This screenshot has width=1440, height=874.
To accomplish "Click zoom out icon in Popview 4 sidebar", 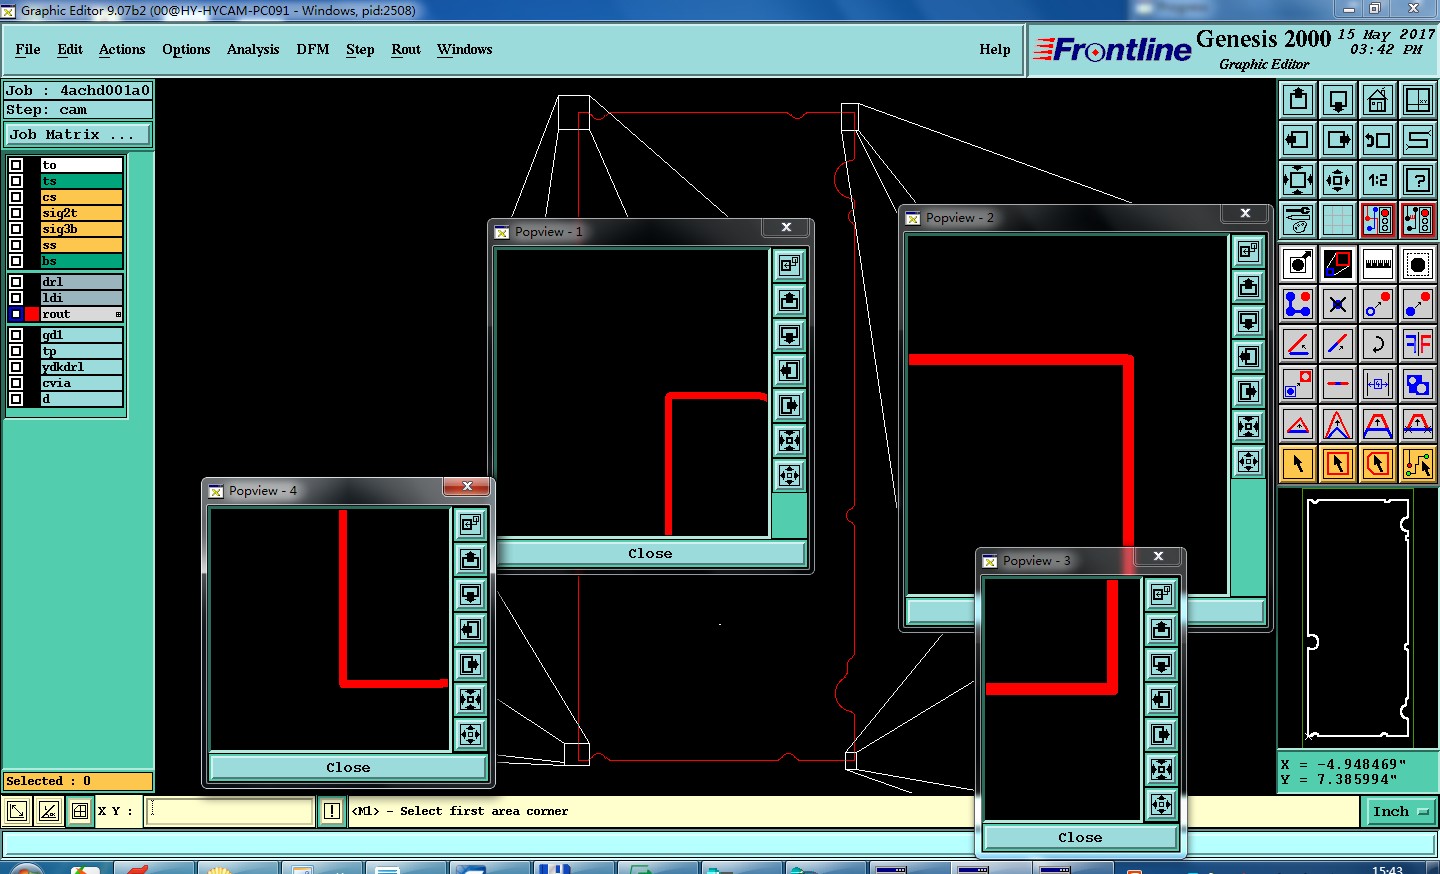I will point(470,734).
